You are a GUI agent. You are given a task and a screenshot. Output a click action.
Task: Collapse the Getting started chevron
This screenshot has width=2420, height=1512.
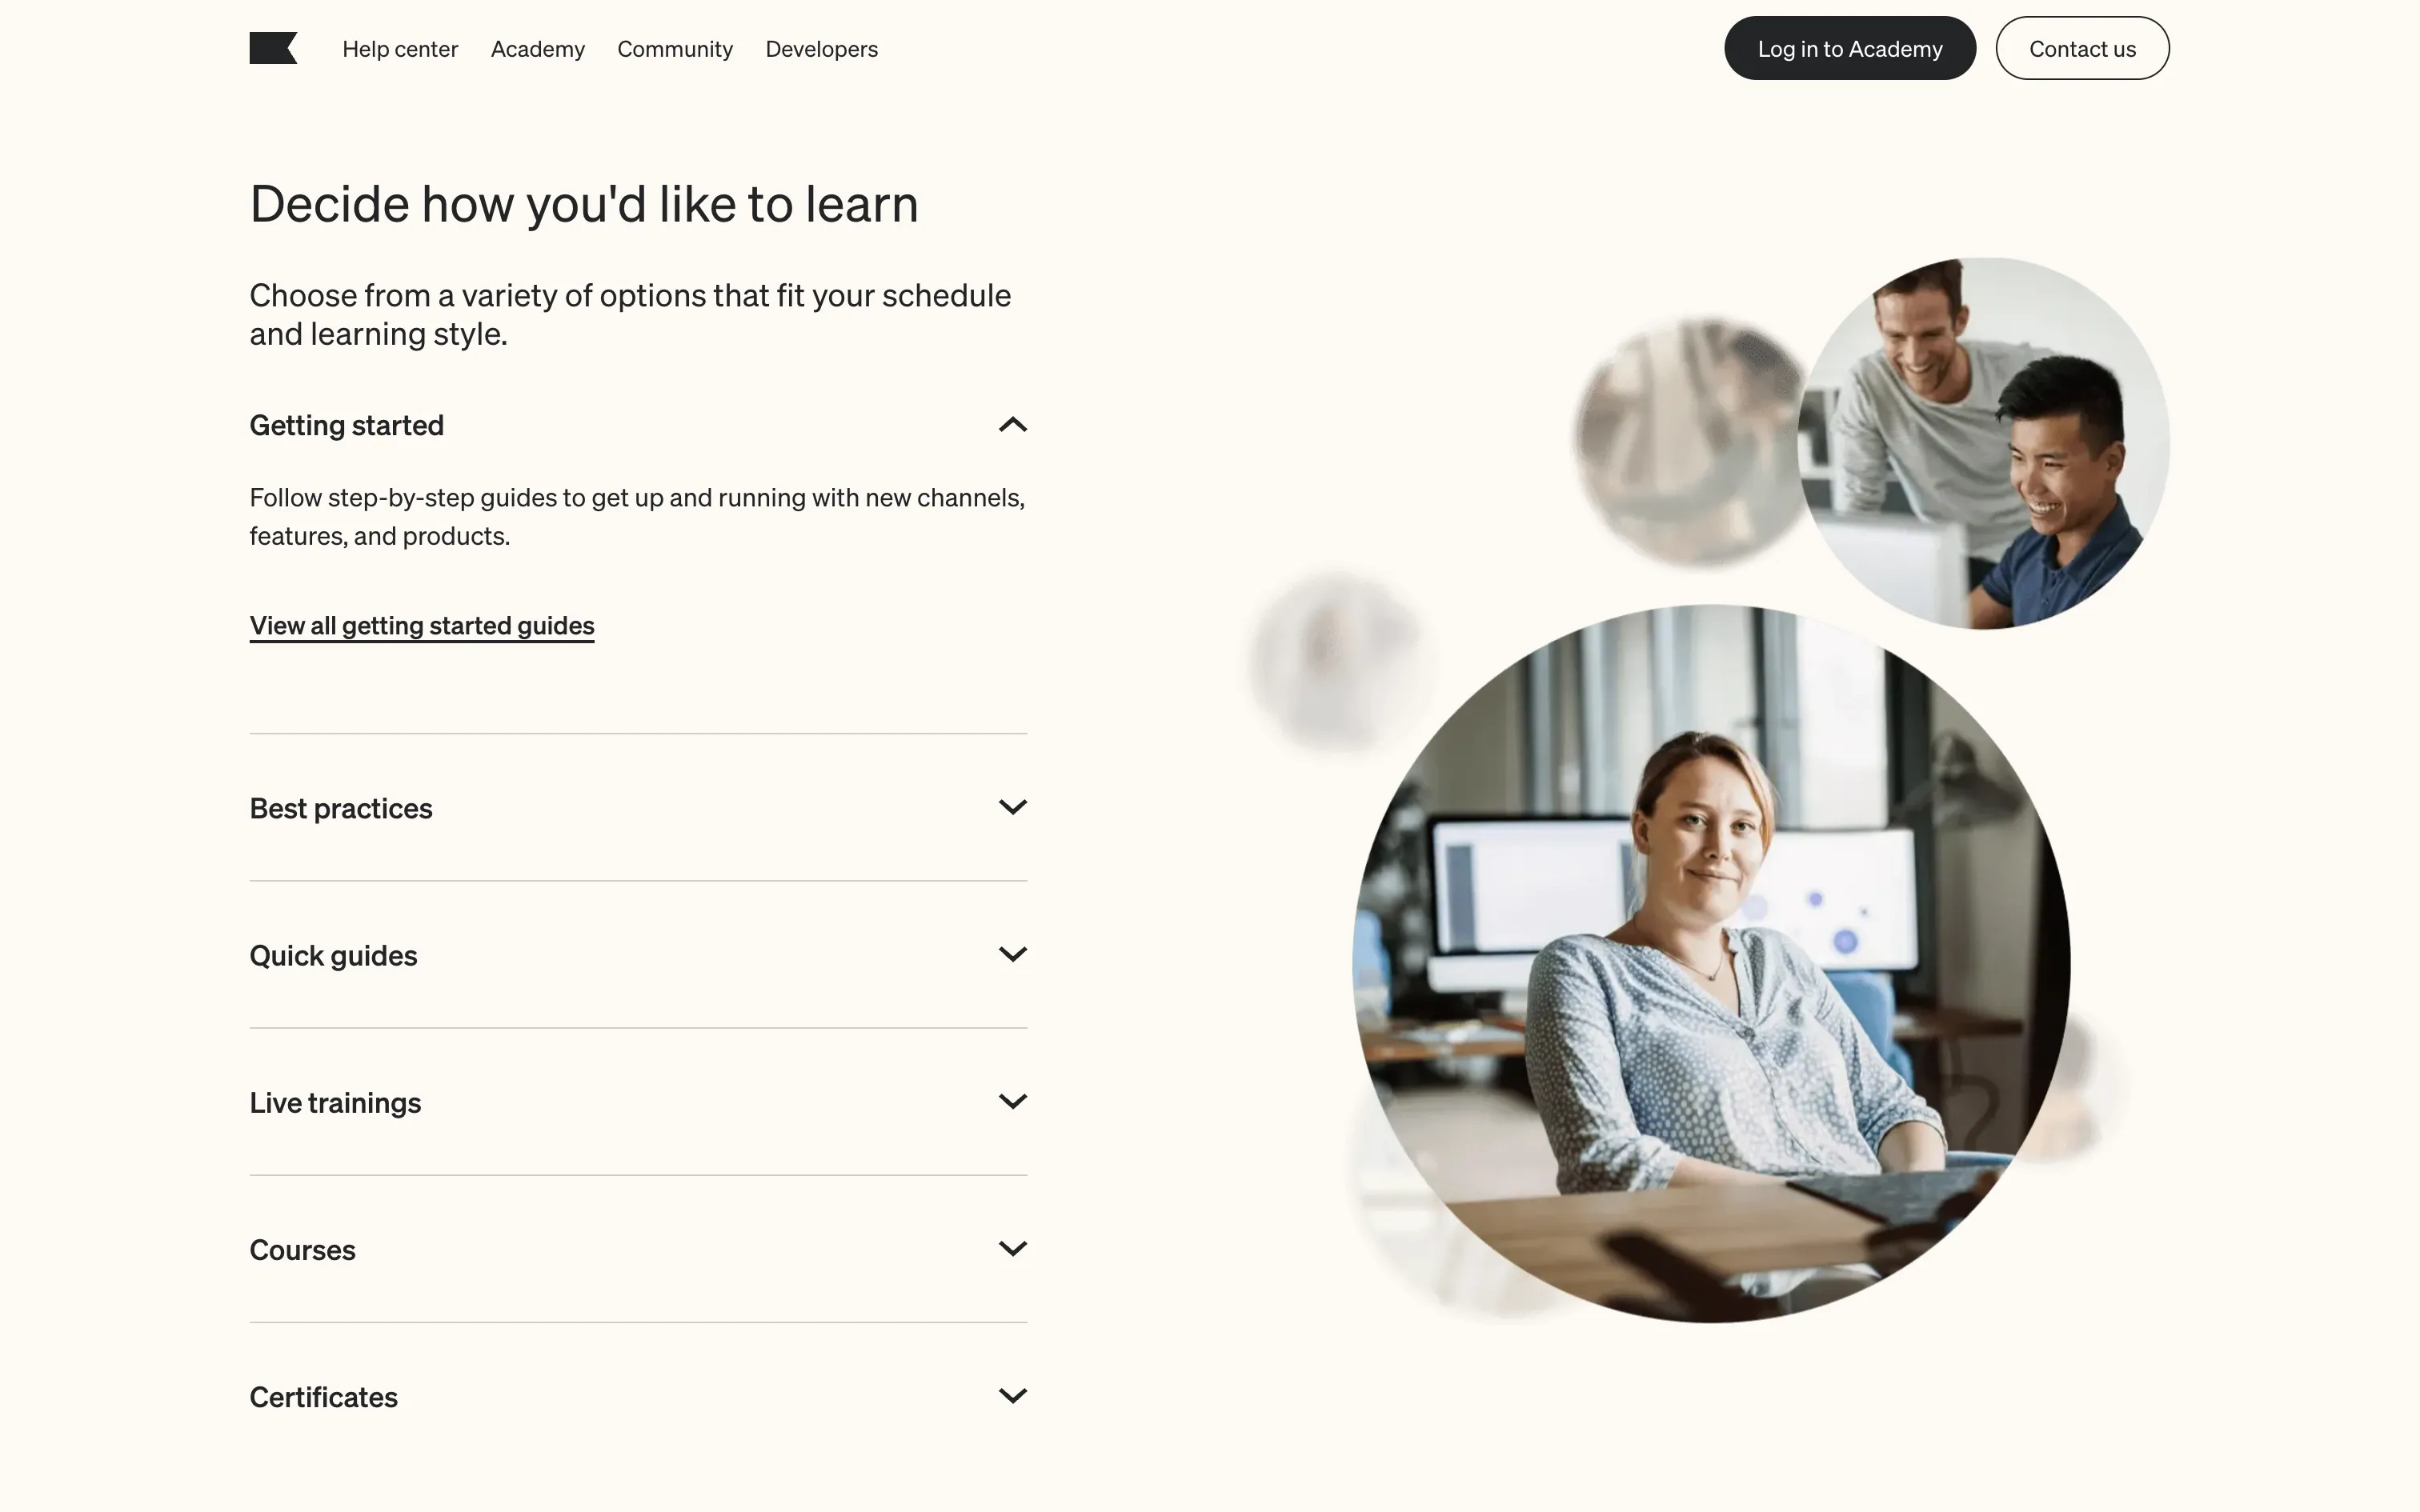coord(1012,425)
